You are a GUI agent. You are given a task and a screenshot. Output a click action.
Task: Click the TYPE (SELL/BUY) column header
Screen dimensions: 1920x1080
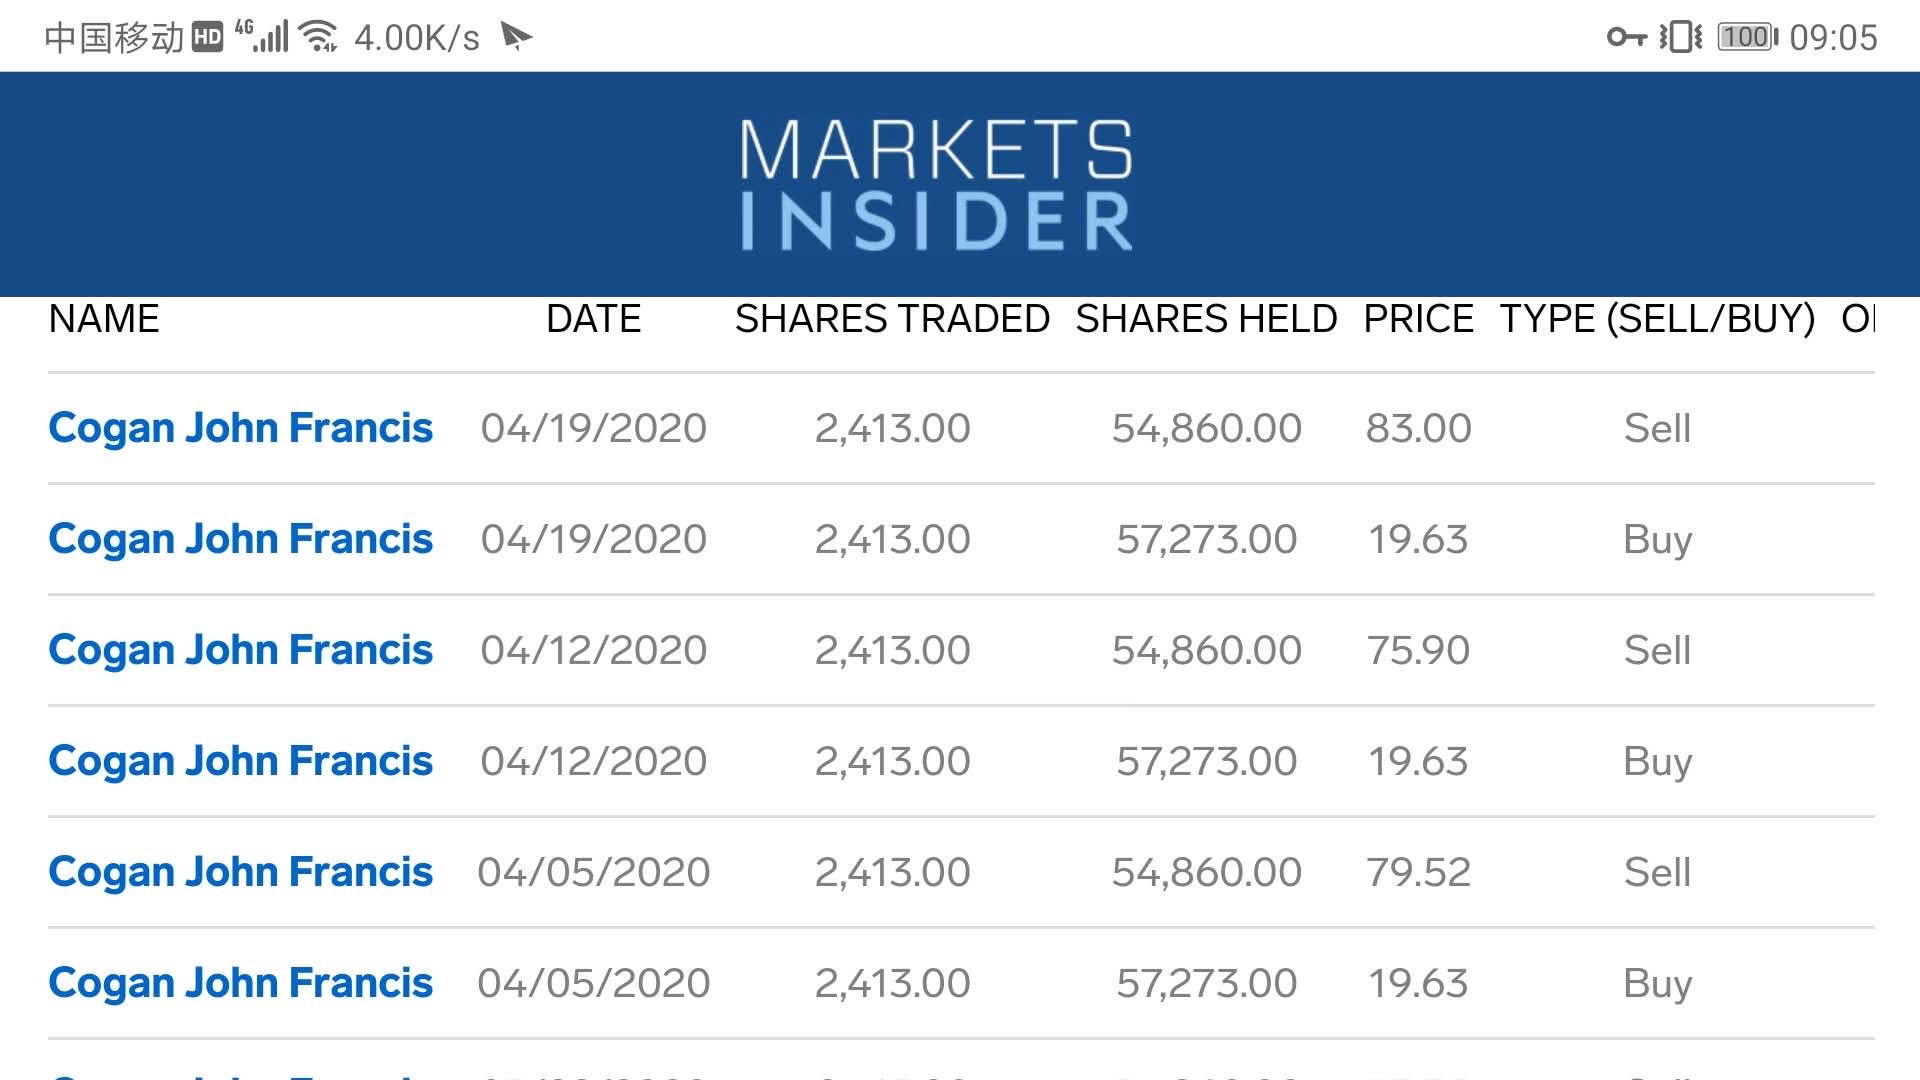tap(1657, 319)
